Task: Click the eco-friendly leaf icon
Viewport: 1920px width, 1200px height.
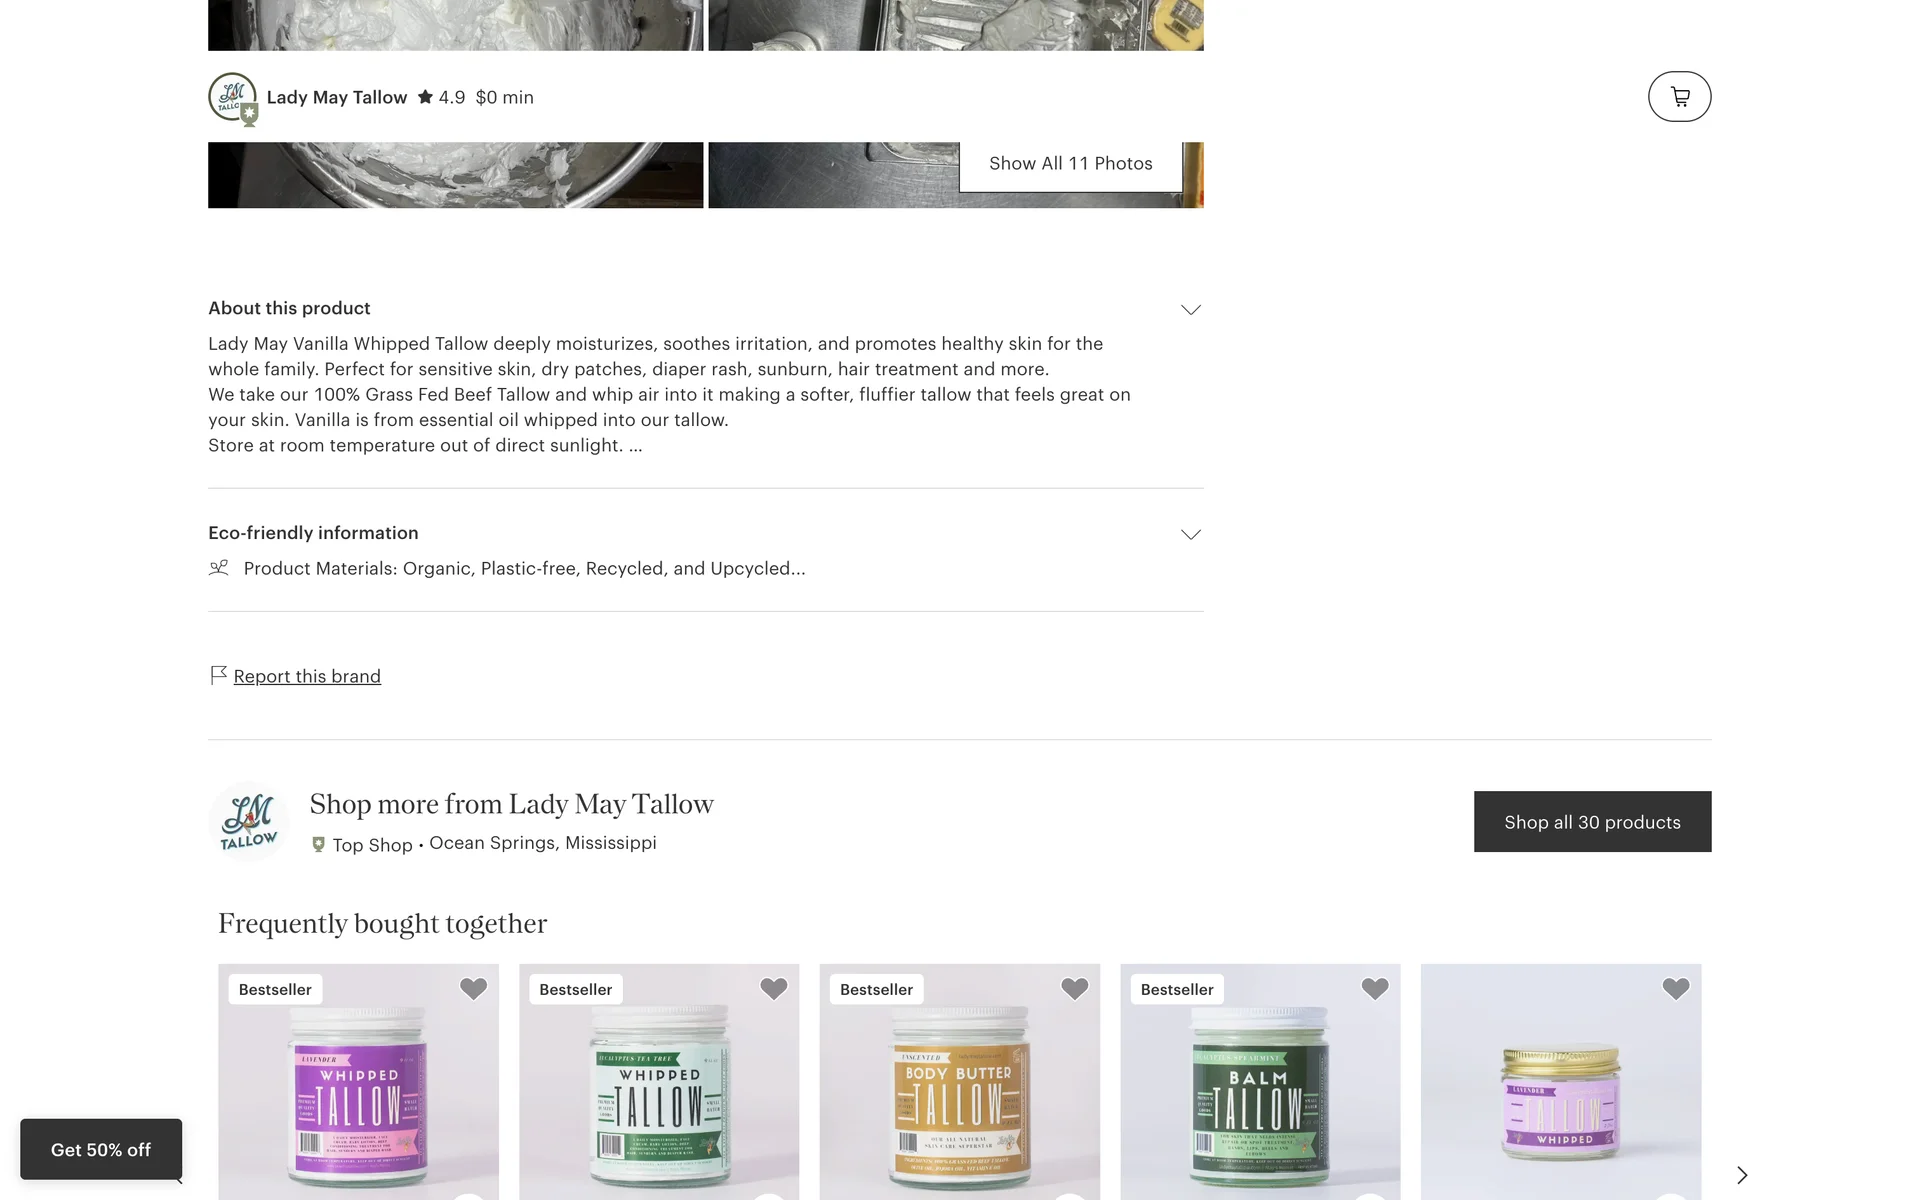Action: [218, 568]
